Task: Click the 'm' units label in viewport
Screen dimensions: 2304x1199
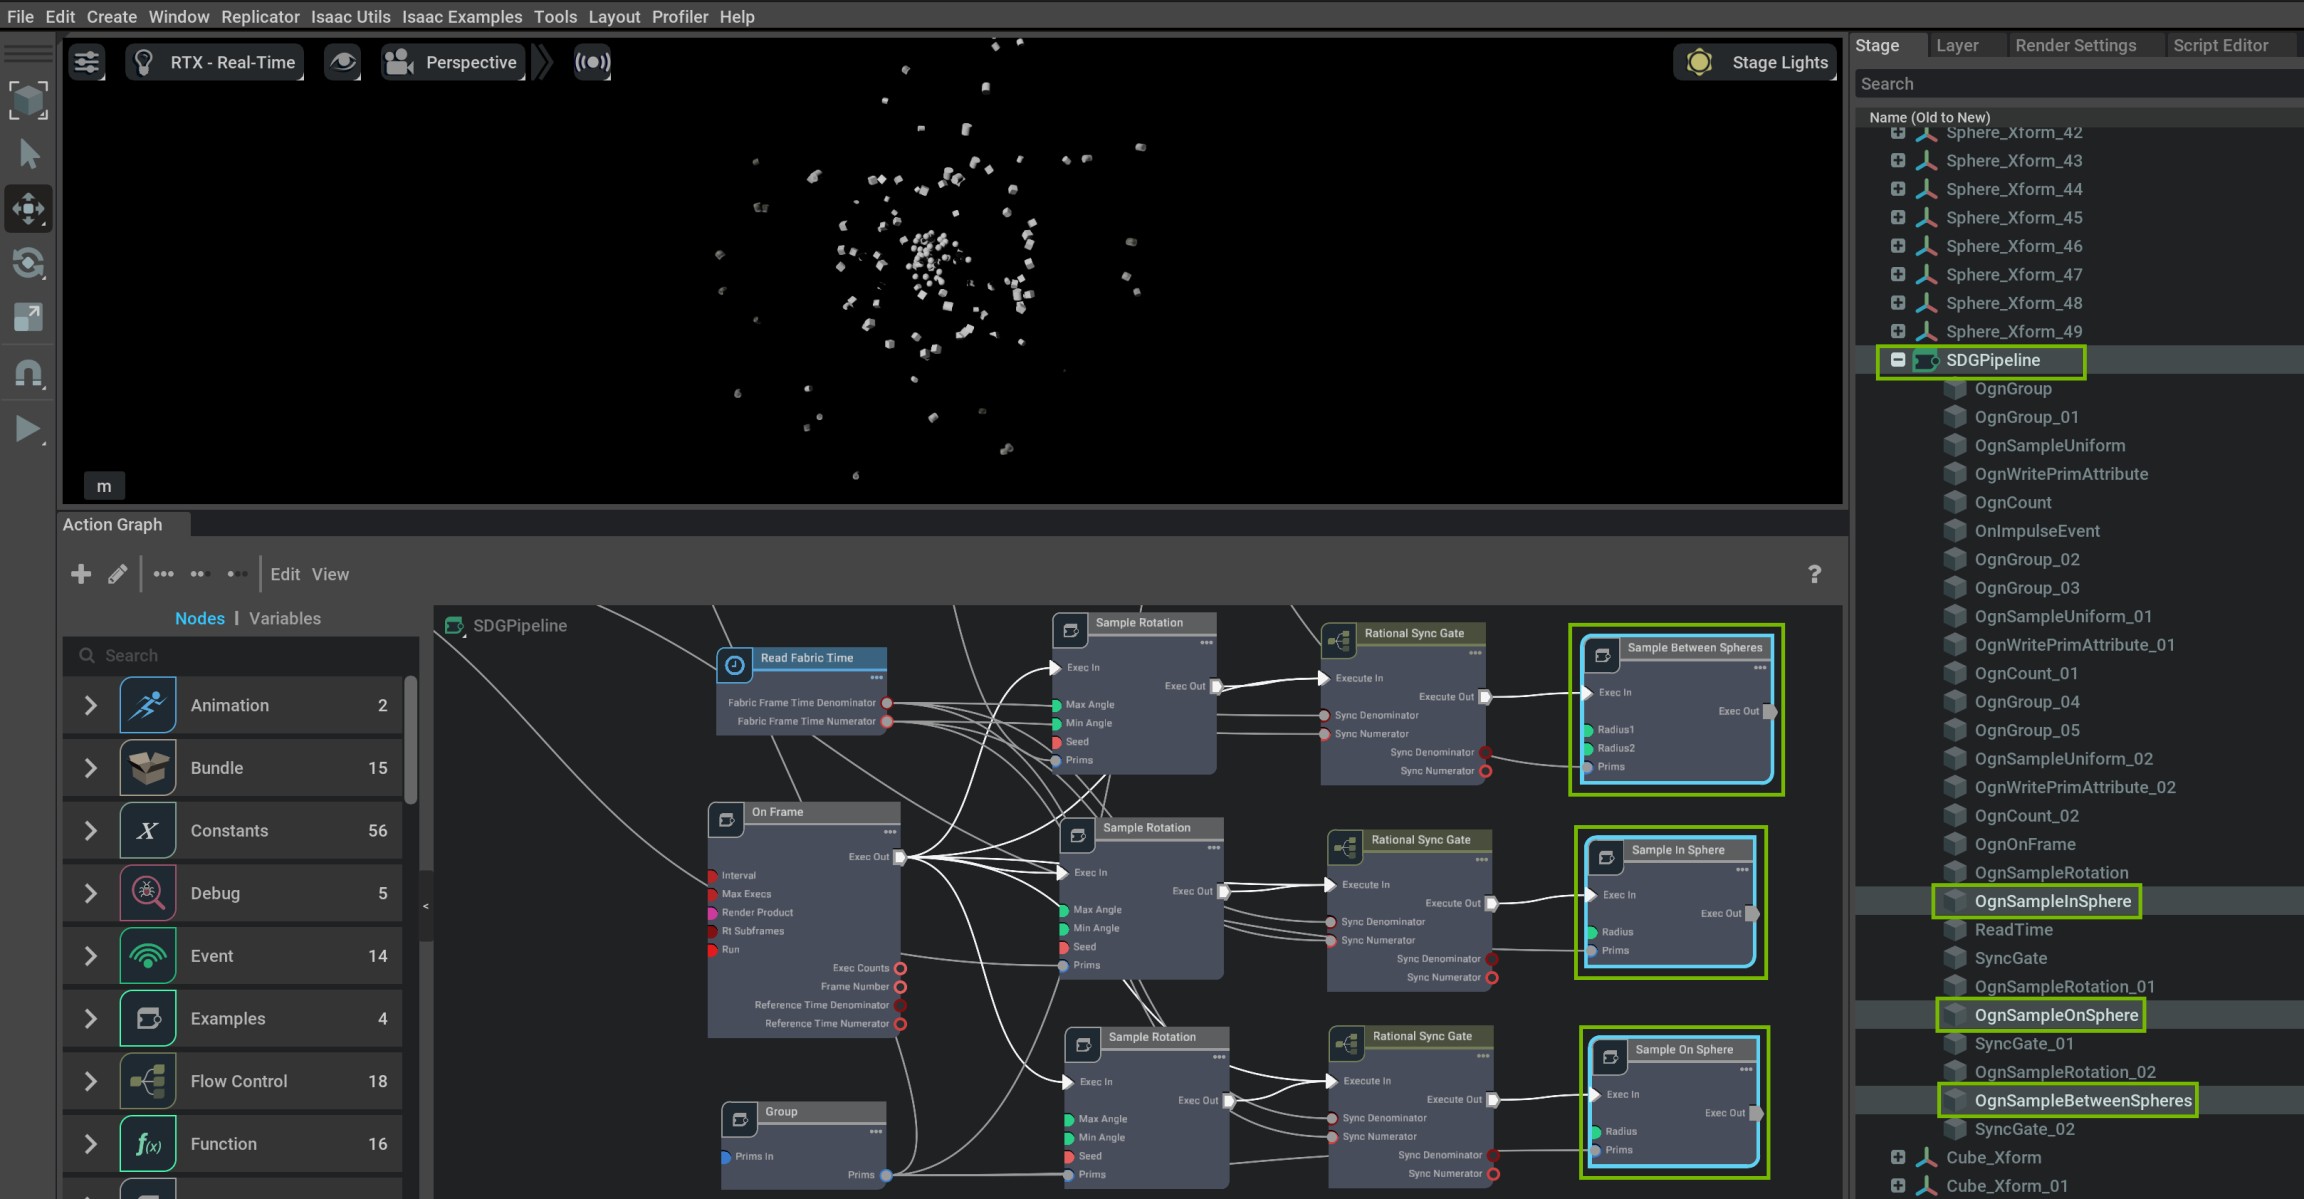Action: click(104, 486)
